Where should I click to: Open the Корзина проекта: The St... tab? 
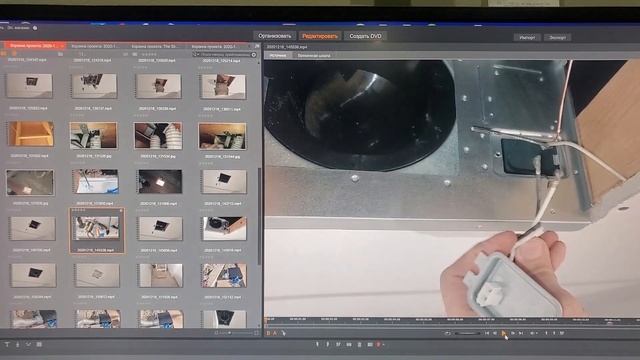click(154, 47)
